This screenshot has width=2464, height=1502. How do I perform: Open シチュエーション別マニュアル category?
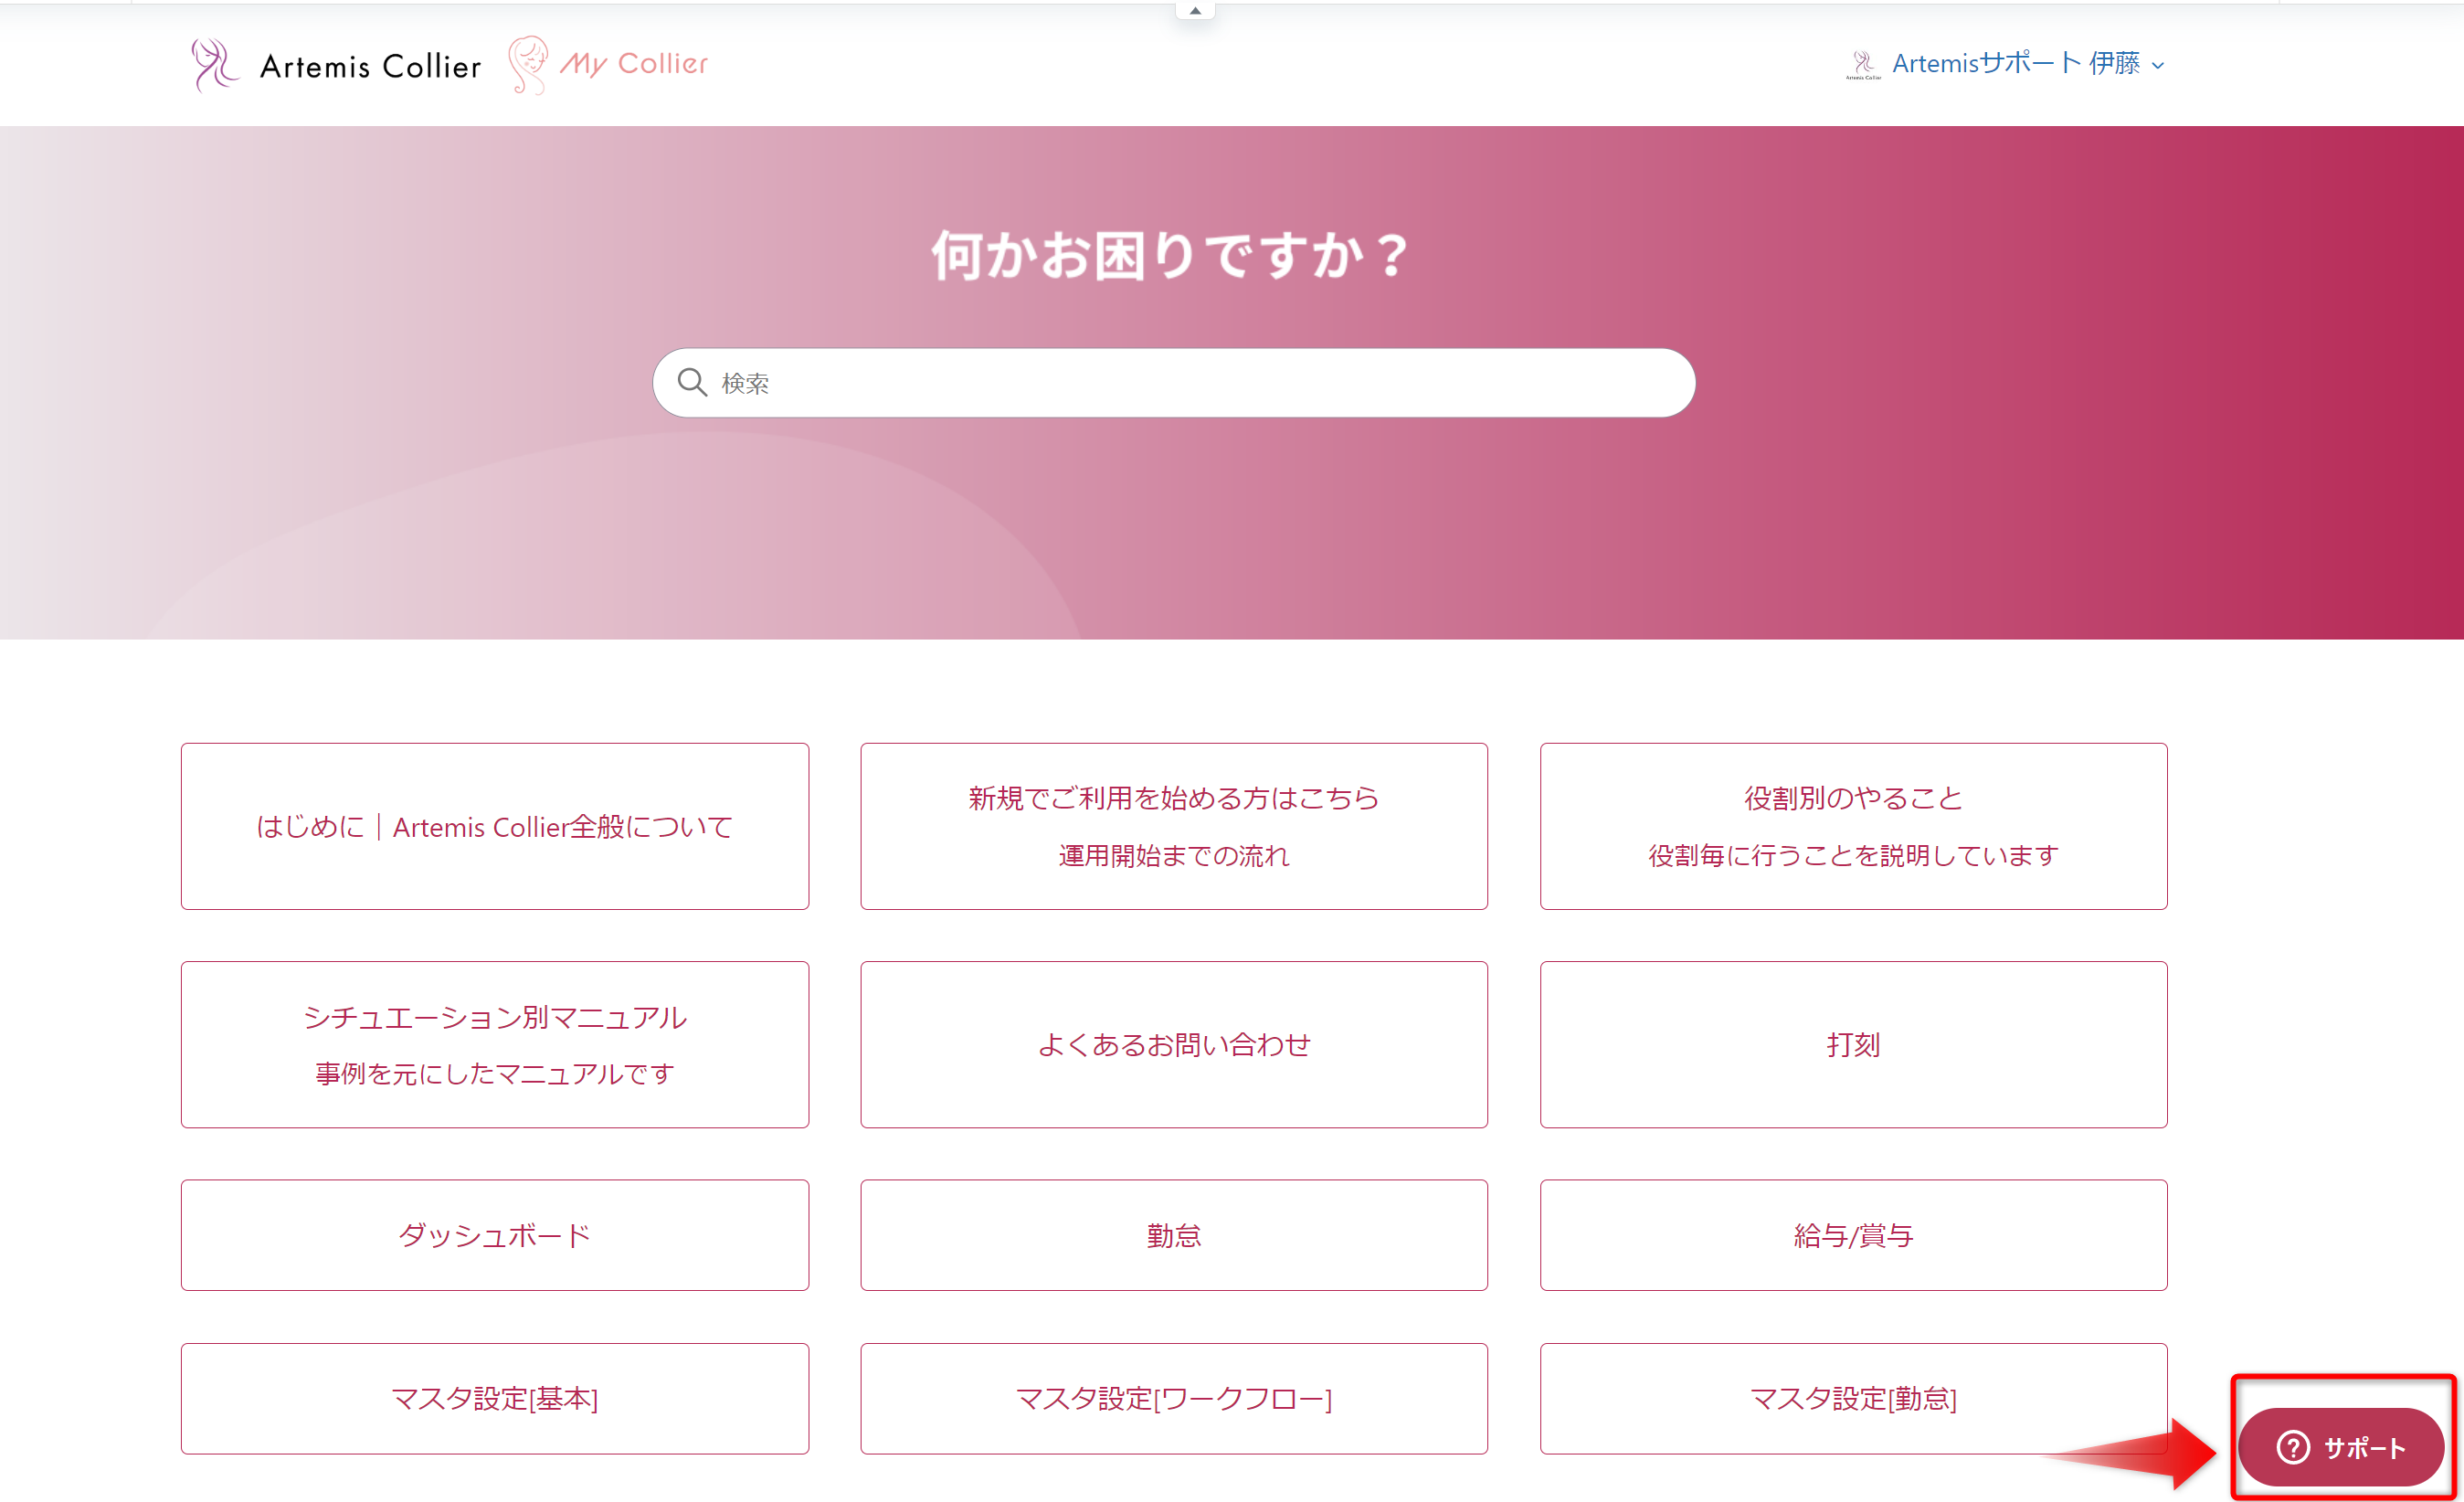pyautogui.click(x=494, y=1044)
